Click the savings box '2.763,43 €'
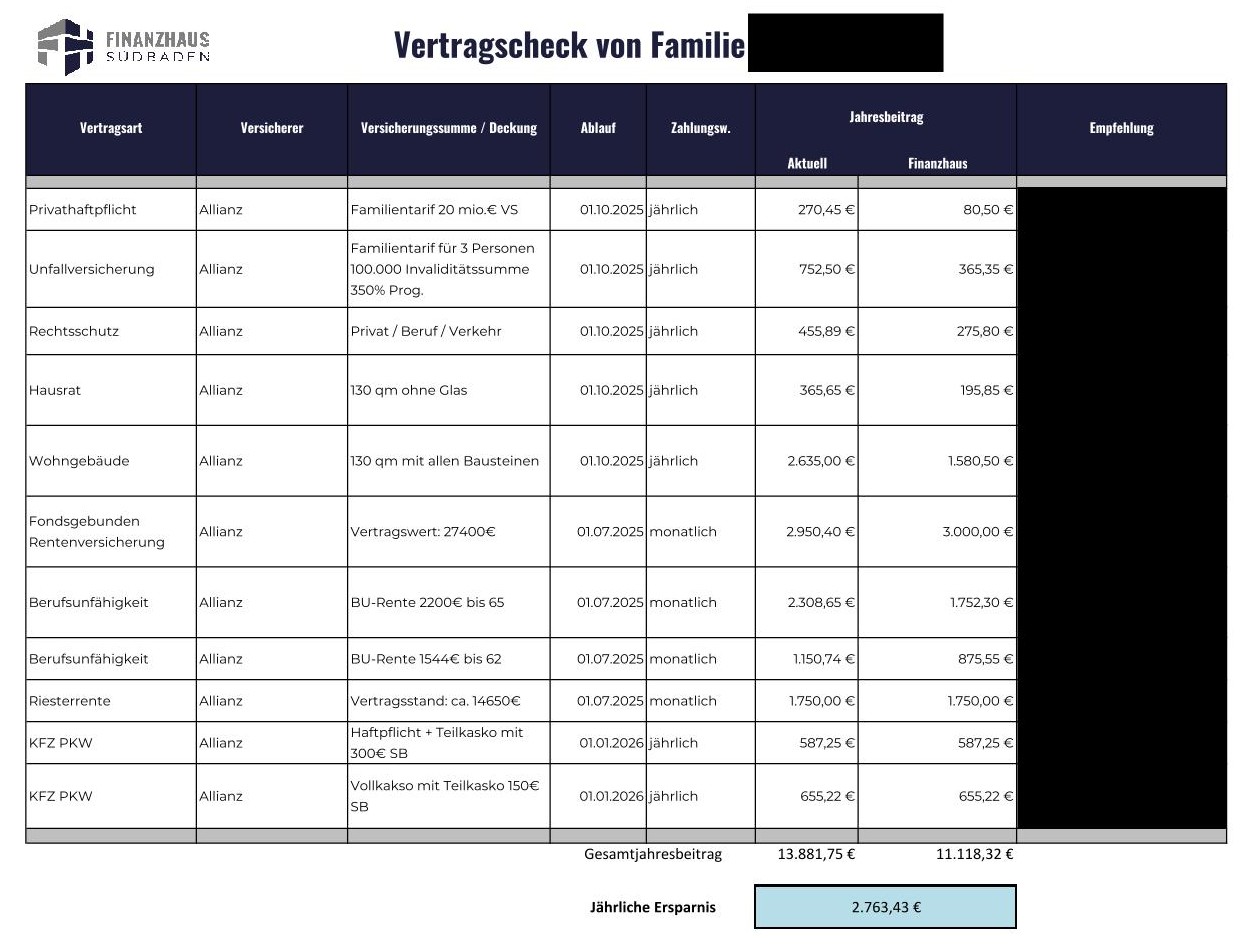Viewport: 1253px width, 949px height. pyautogui.click(x=886, y=907)
